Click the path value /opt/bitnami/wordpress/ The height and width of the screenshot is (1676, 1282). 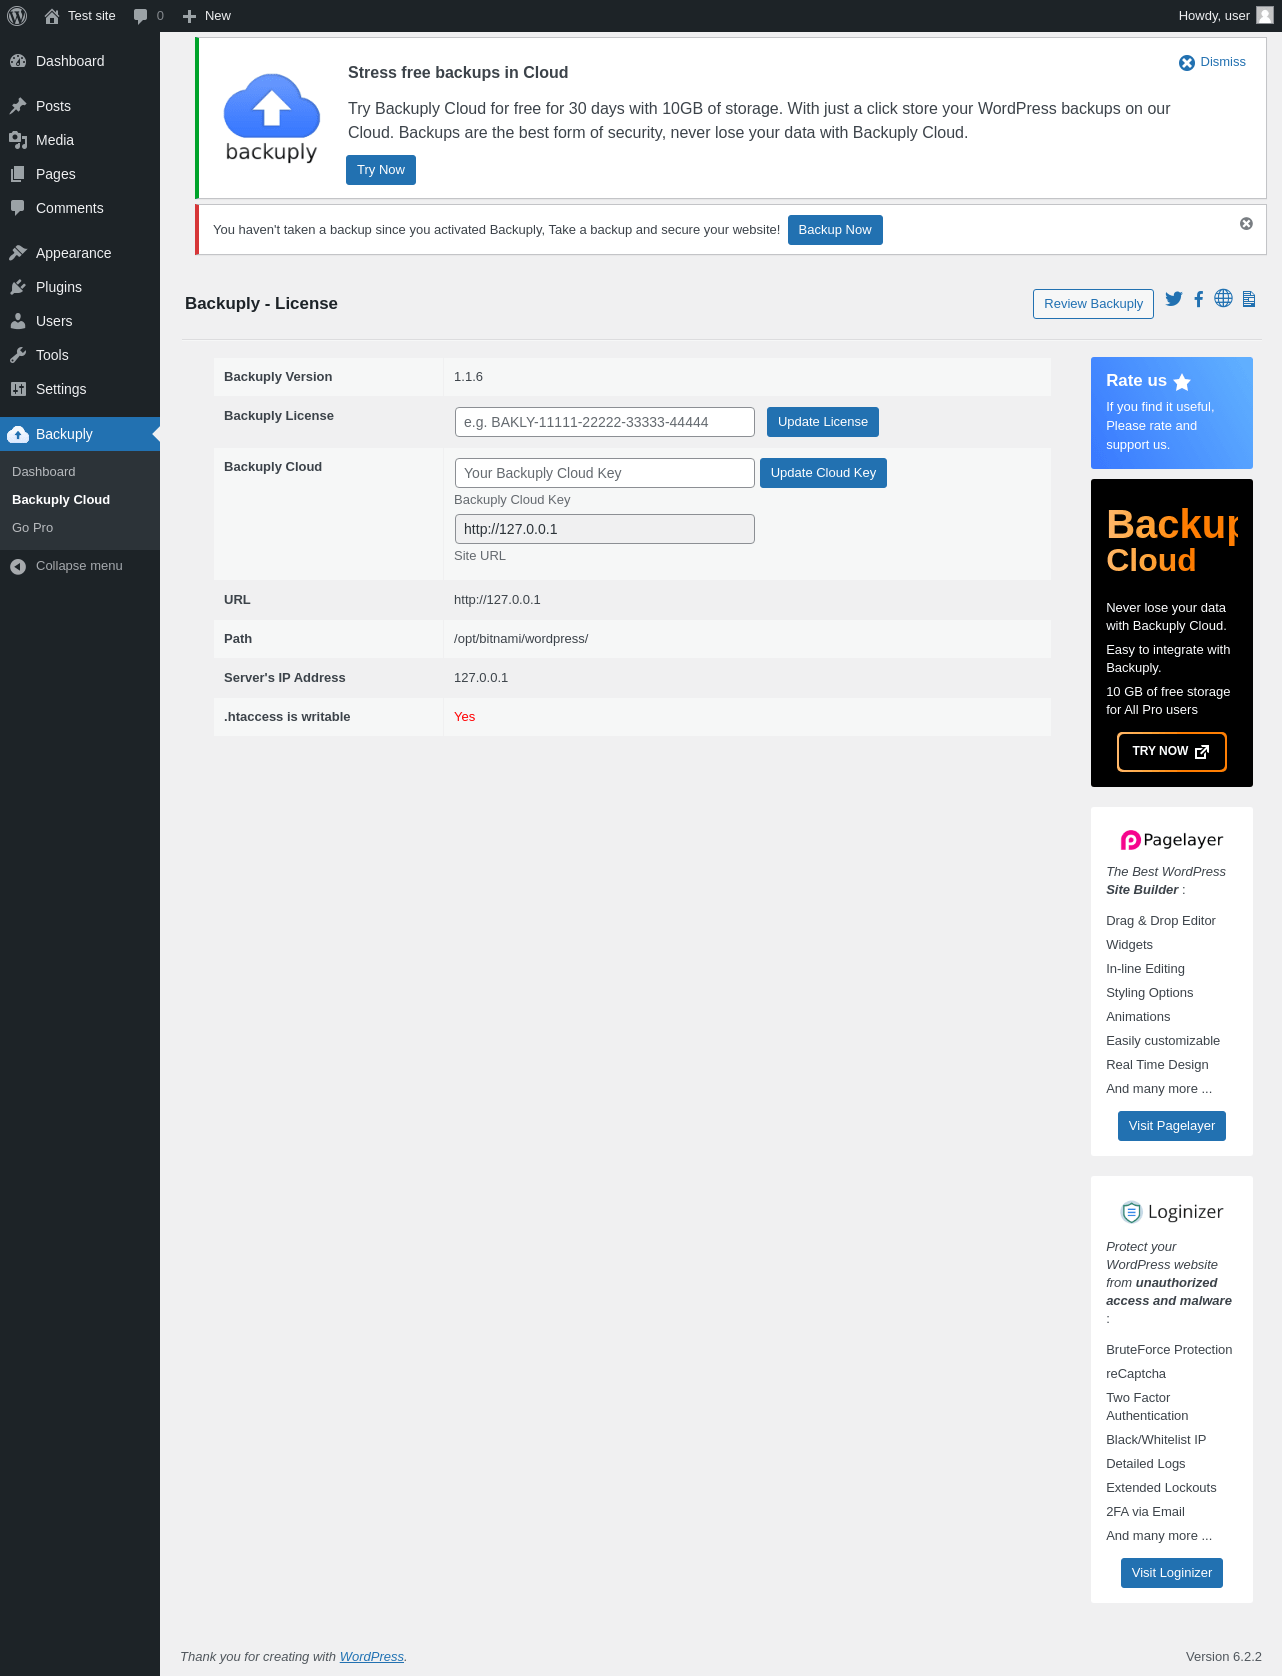tap(521, 639)
